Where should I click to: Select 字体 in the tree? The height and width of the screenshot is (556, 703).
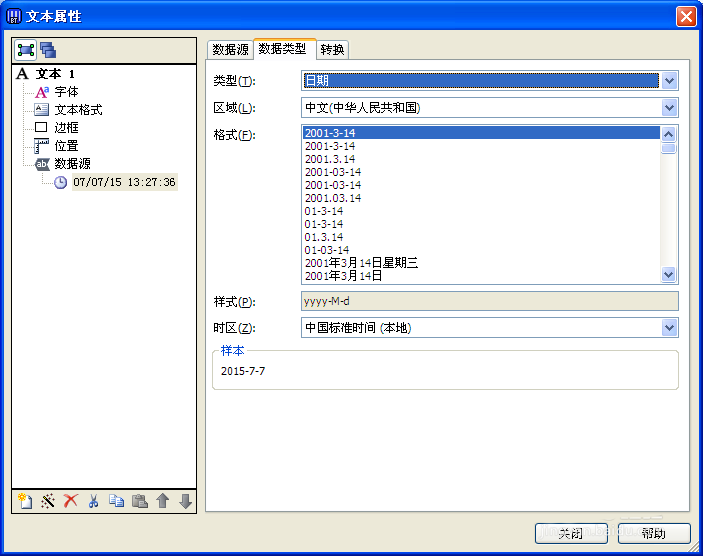pyautogui.click(x=66, y=92)
